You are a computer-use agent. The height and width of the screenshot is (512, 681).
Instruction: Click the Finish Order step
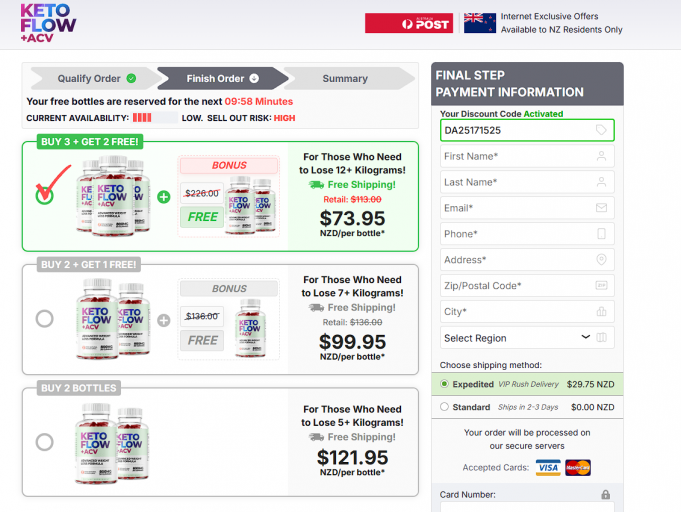click(216, 78)
